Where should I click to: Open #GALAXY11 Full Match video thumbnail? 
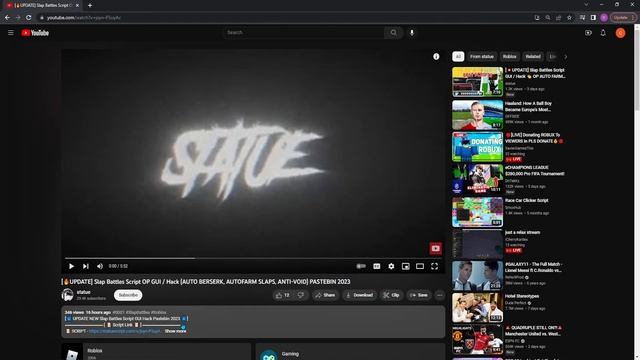click(x=478, y=276)
